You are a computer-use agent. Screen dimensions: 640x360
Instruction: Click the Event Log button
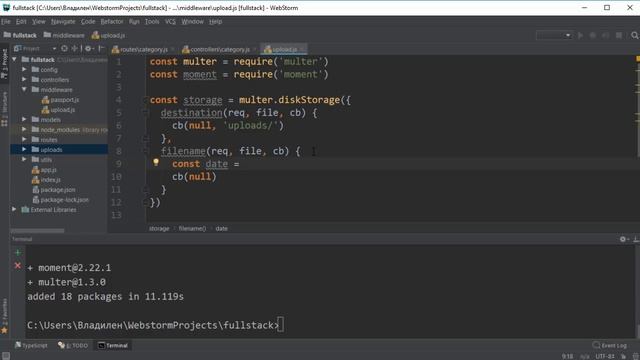(609, 345)
